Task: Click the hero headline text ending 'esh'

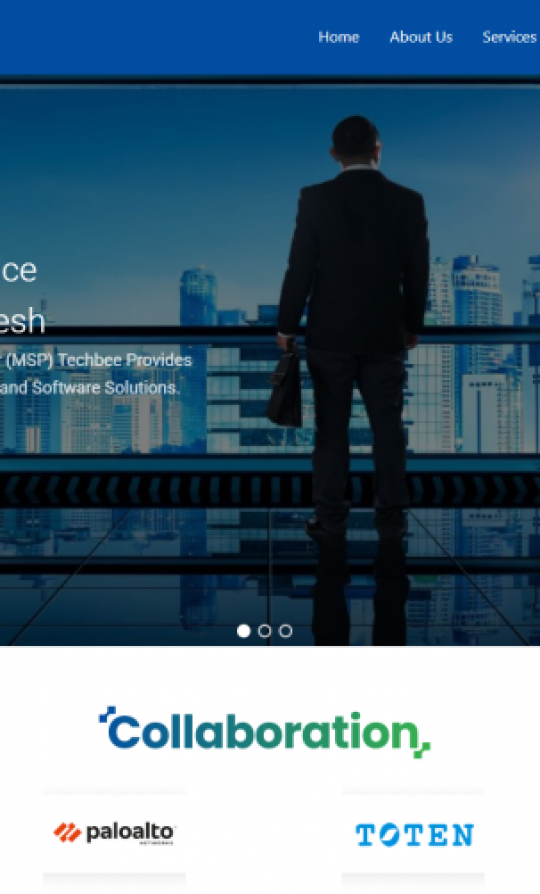Action: point(22,320)
